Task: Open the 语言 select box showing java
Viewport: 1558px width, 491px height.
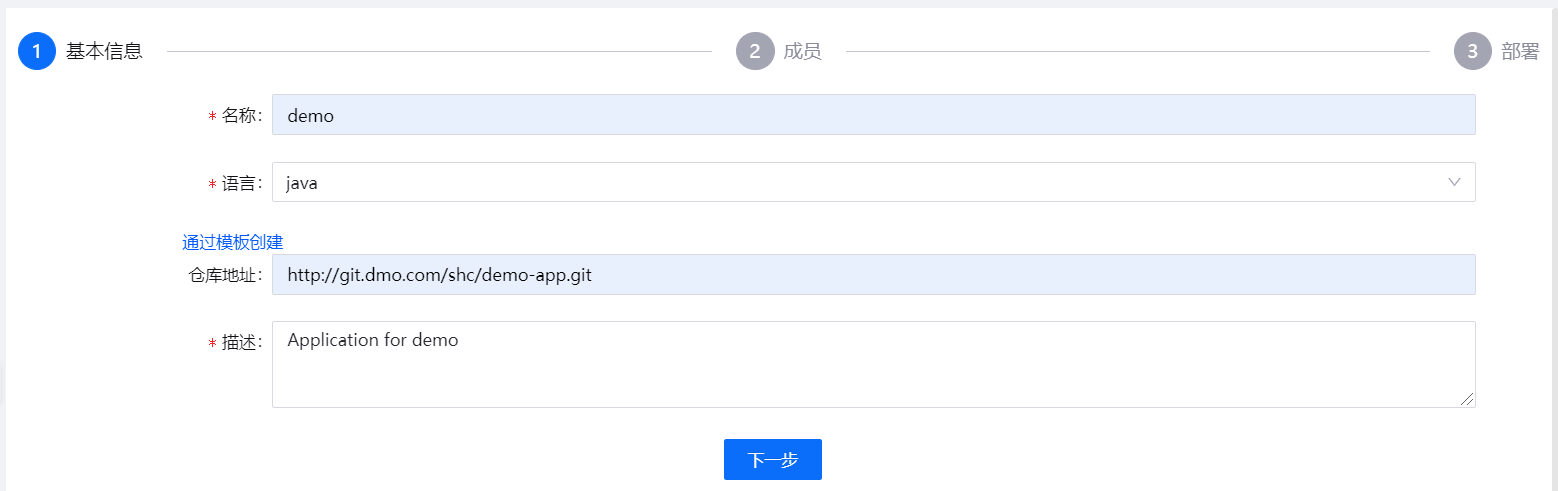Action: pos(860,183)
